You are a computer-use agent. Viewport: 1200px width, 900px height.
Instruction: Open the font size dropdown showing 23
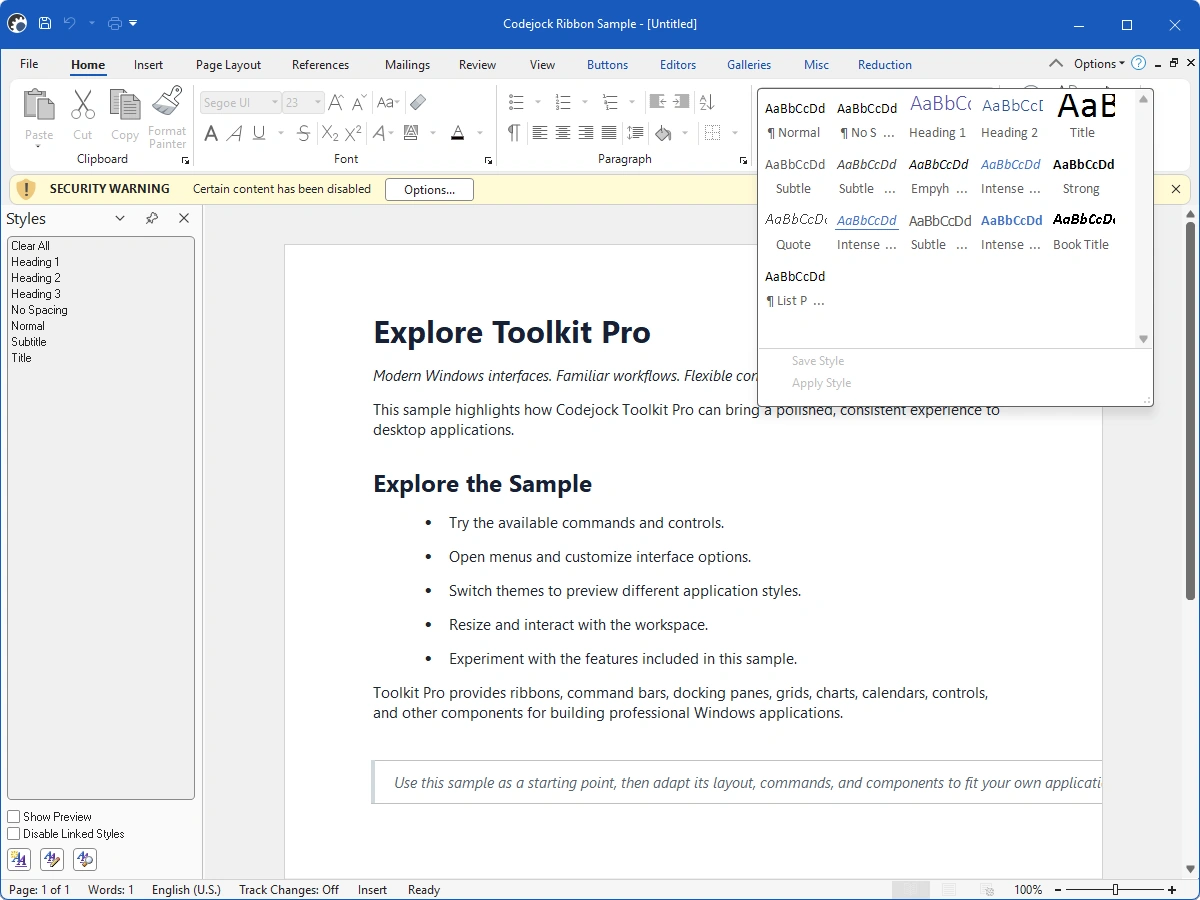click(318, 103)
